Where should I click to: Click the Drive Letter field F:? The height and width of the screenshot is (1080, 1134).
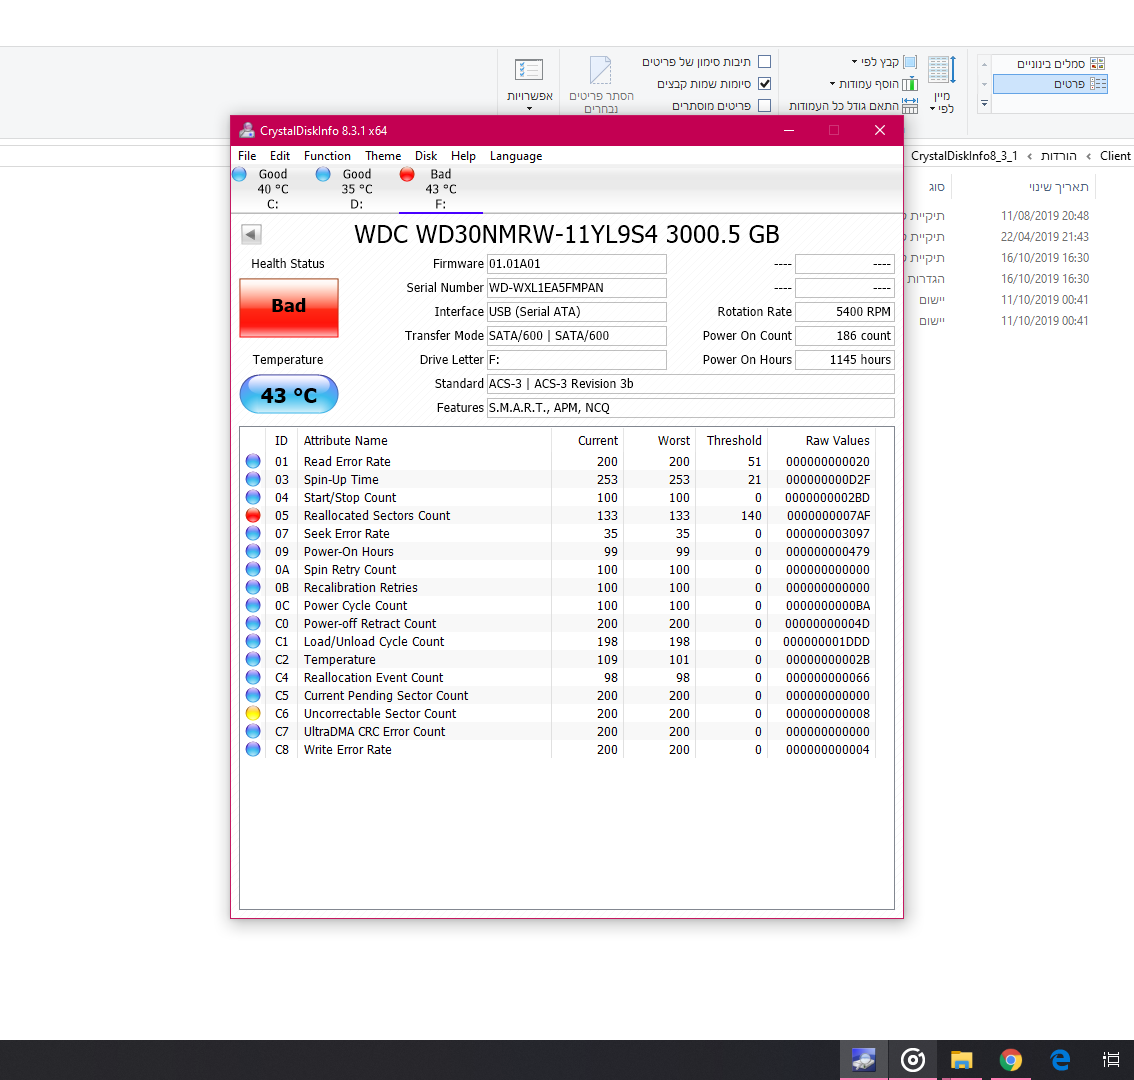(576, 360)
